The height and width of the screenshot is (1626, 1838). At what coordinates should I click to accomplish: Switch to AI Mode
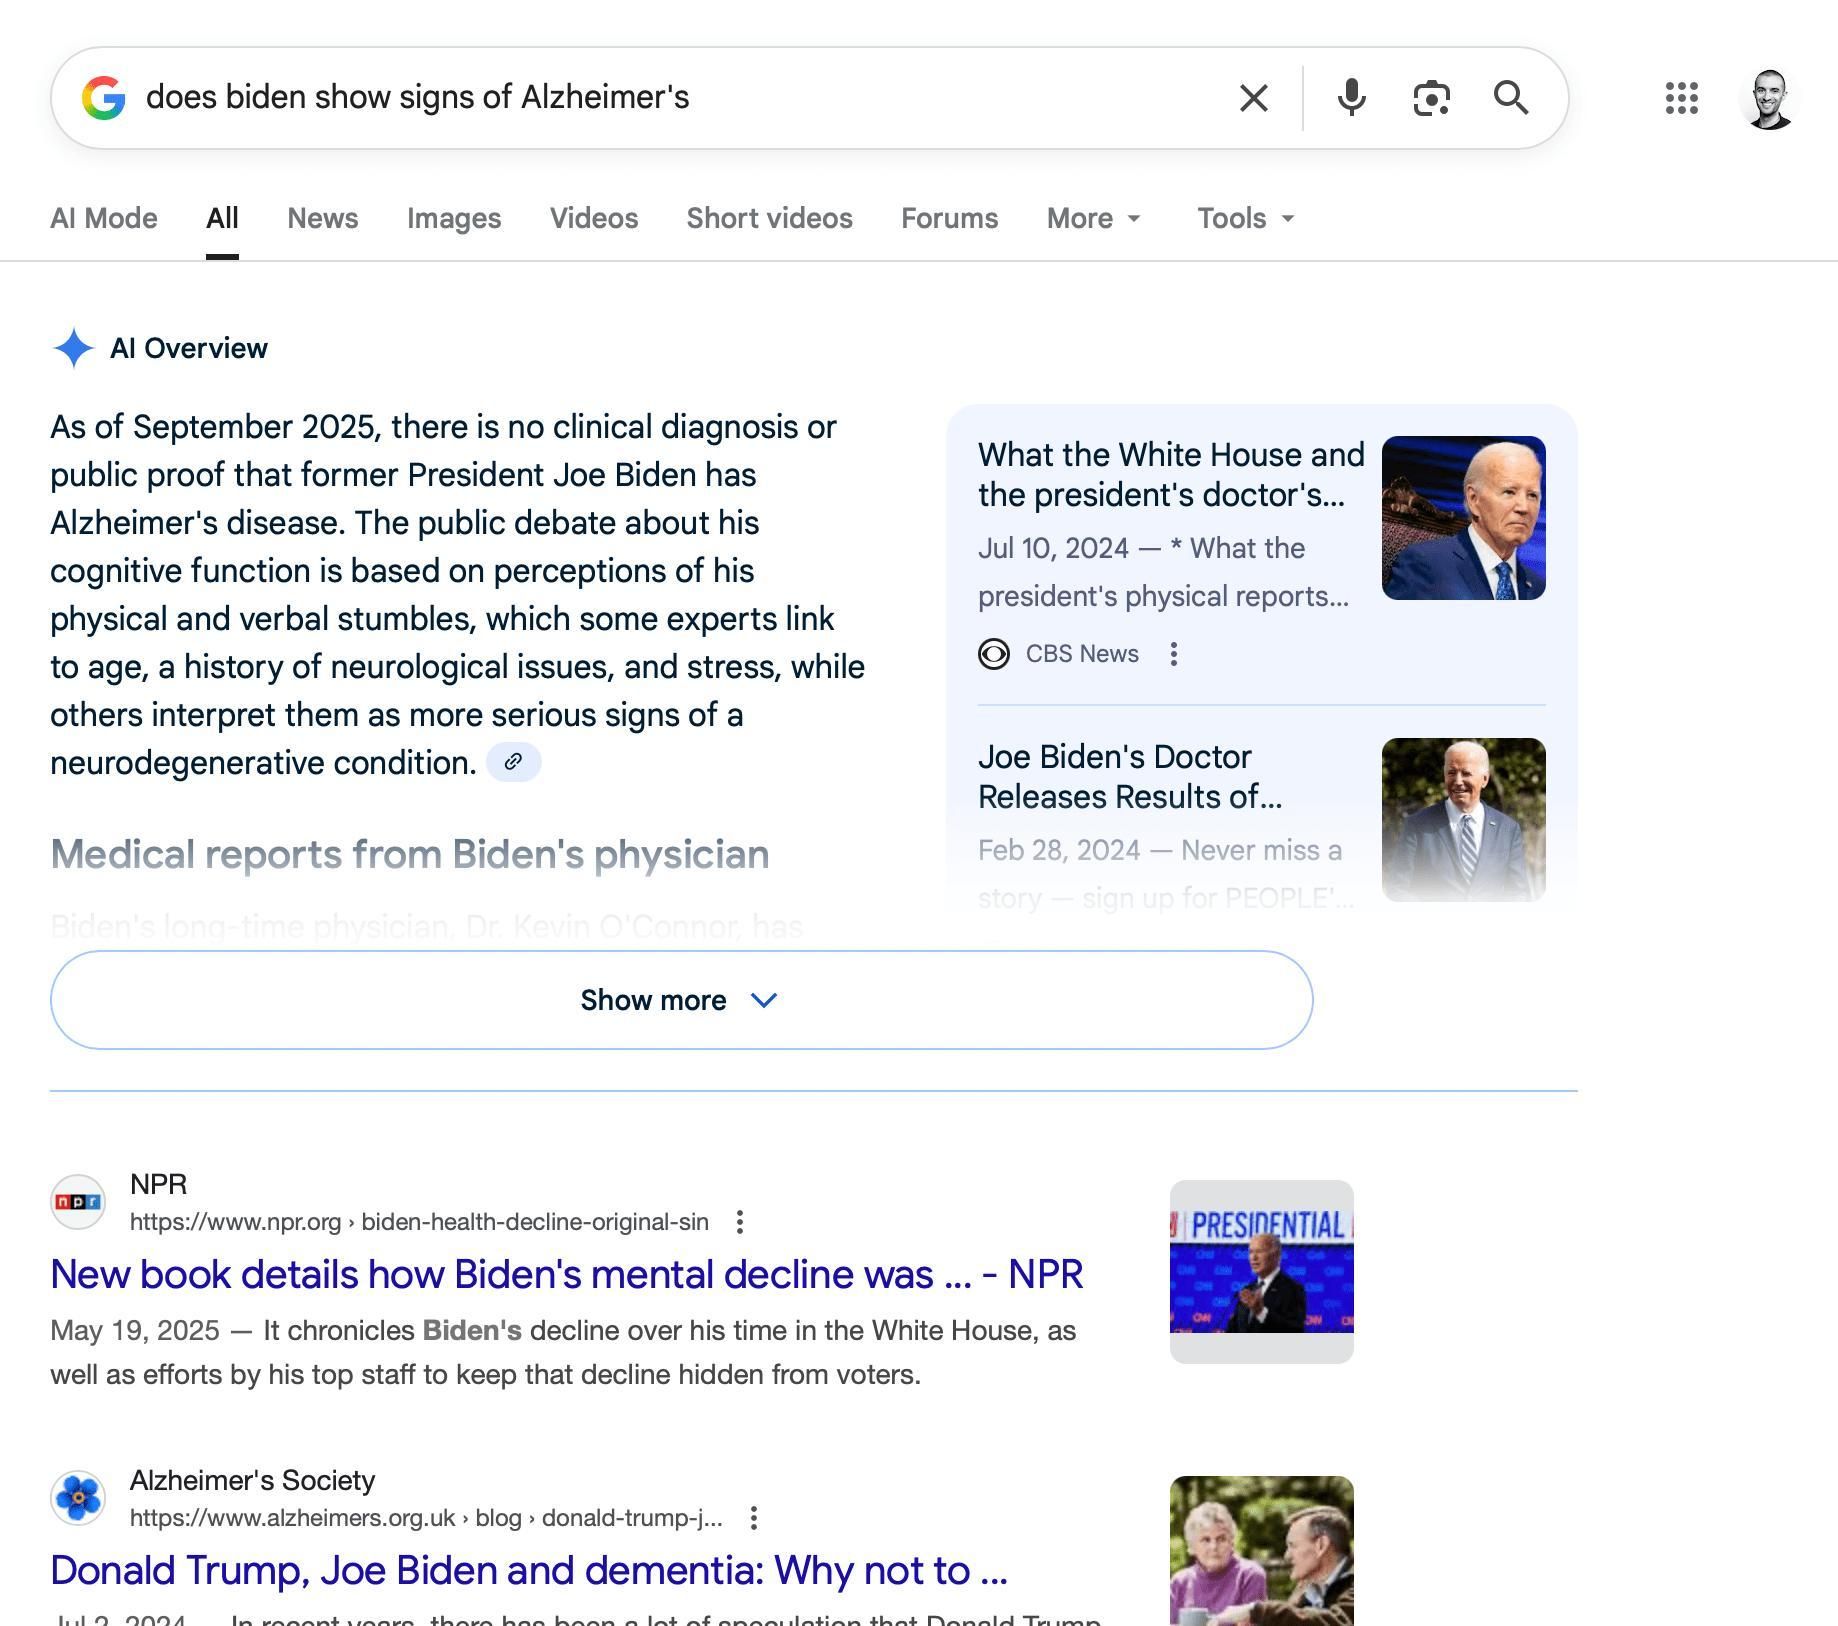[104, 218]
